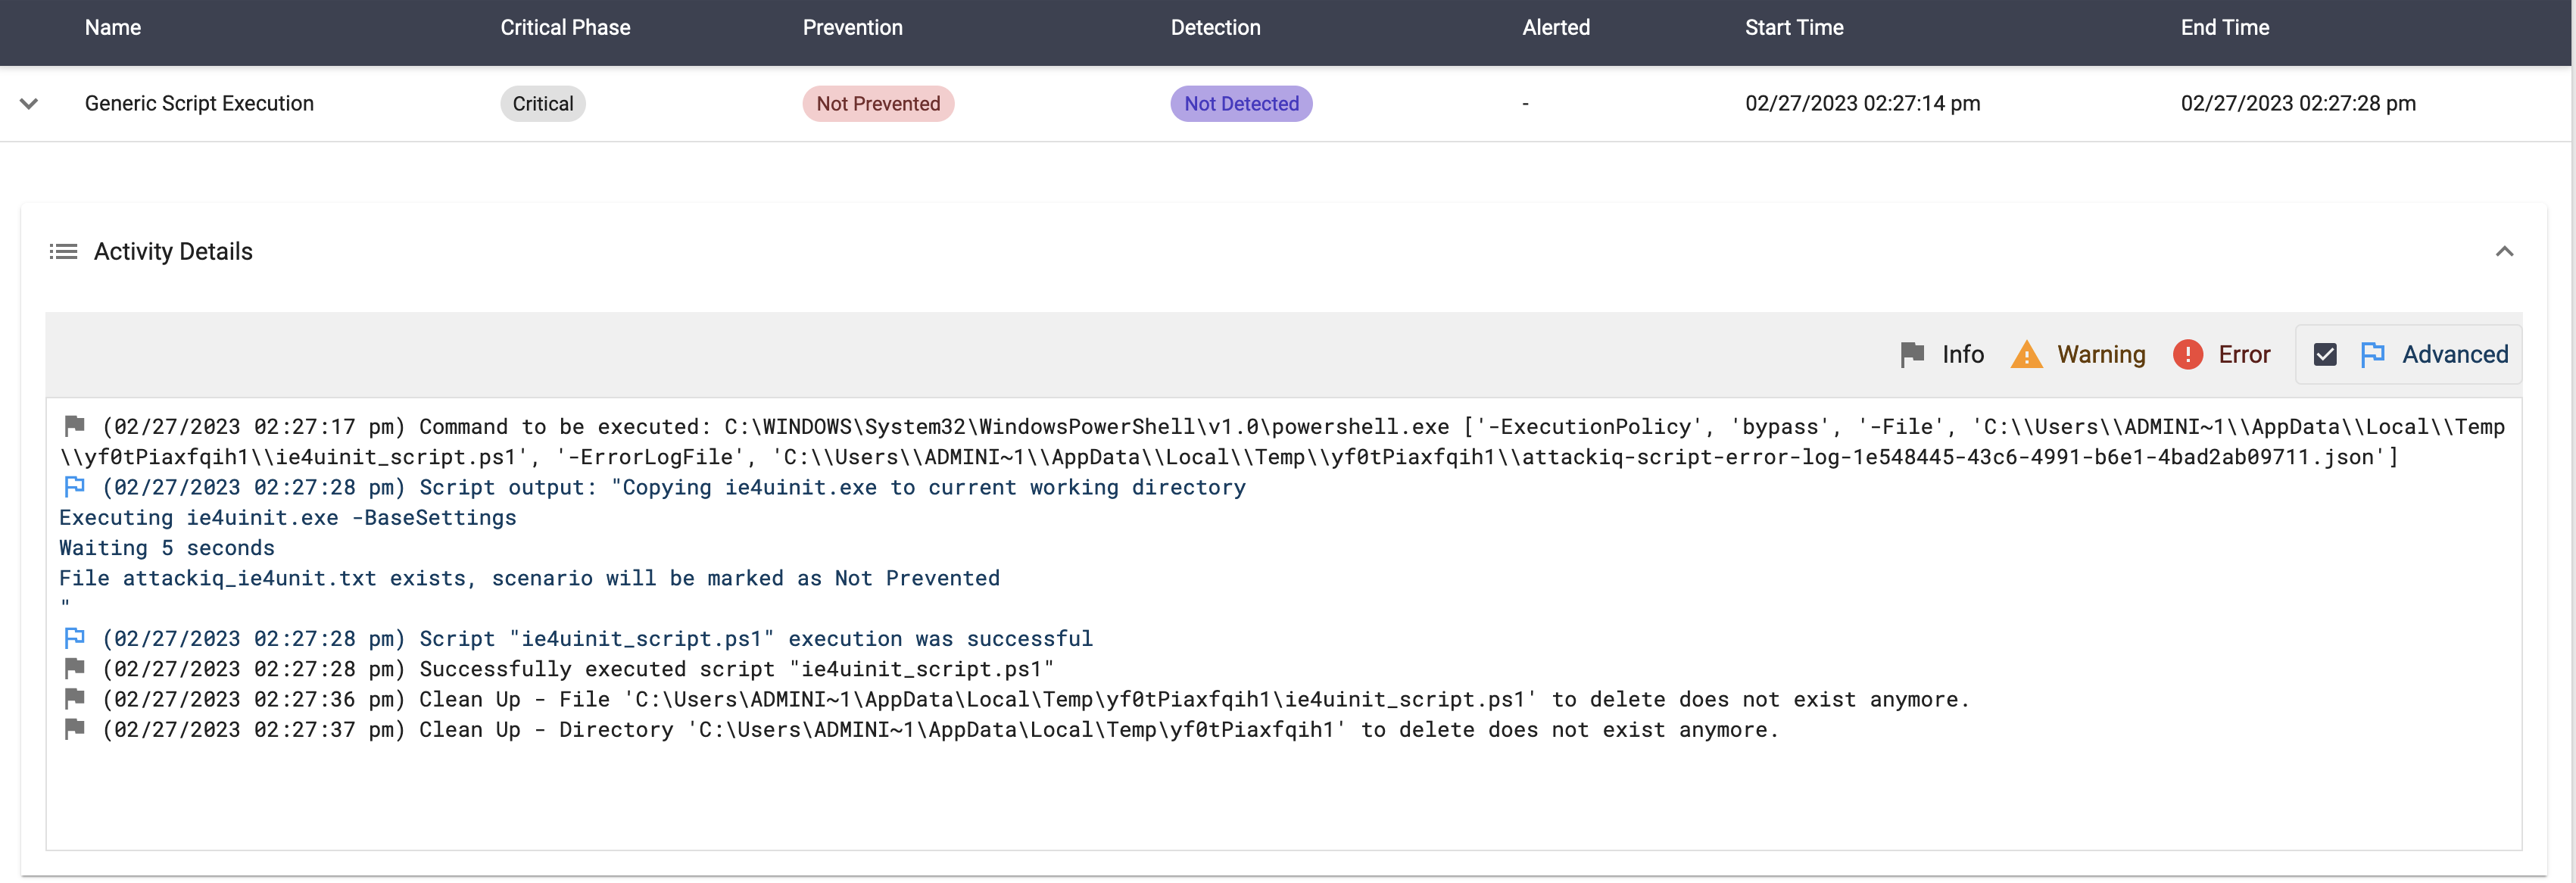Screen dimensions: 2576x883
Task: Click blue flag beside 'Script output' log entry
Action: 74,487
